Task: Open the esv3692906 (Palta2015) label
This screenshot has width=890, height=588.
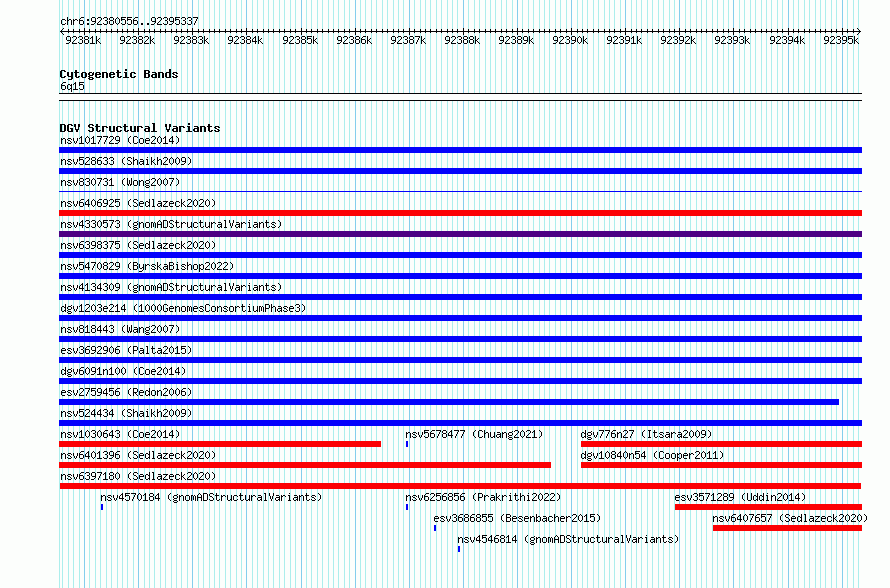Action: click(126, 350)
